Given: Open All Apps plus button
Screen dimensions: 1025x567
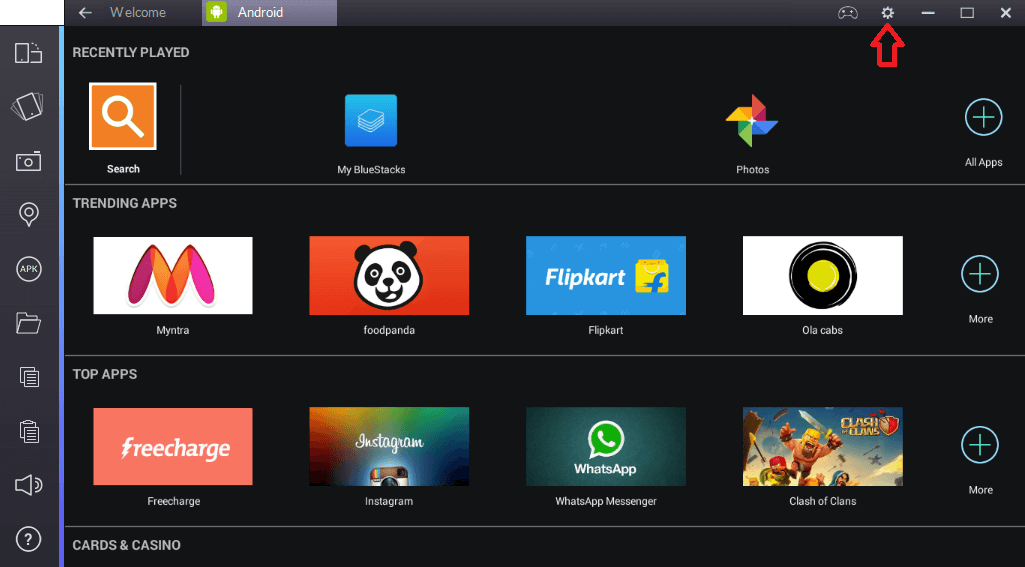Looking at the screenshot, I should click(x=983, y=117).
